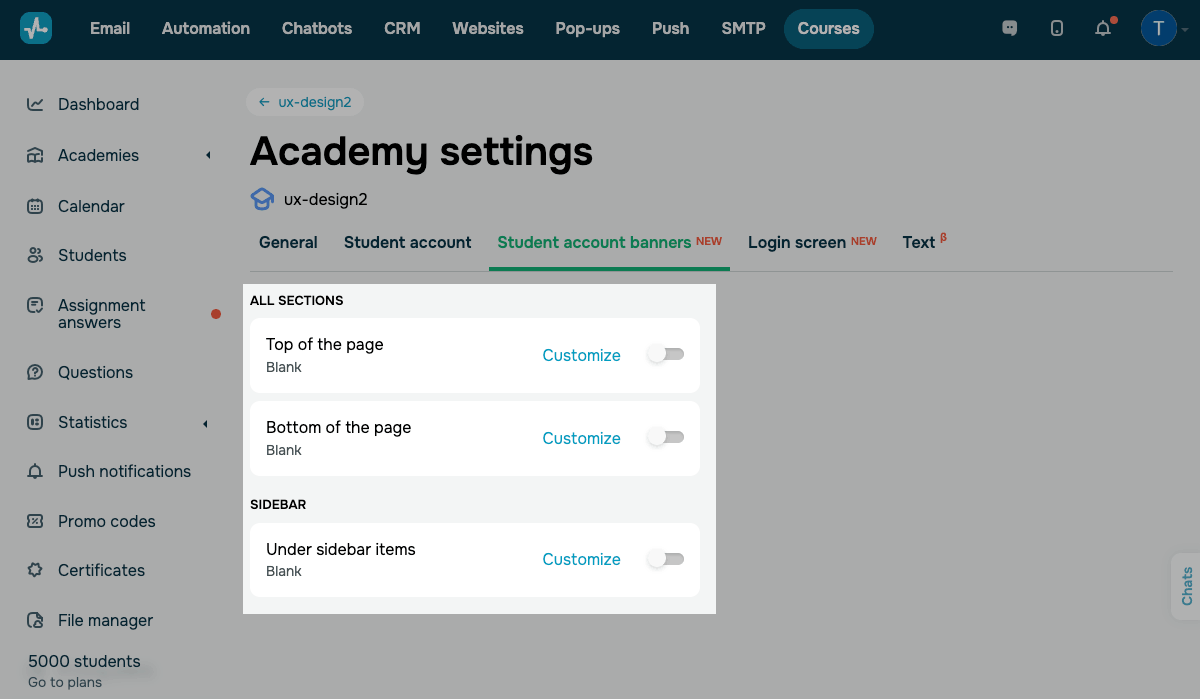Image resolution: width=1200 pixels, height=699 pixels.
Task: Switch on Under sidebar items banner
Action: tap(666, 559)
